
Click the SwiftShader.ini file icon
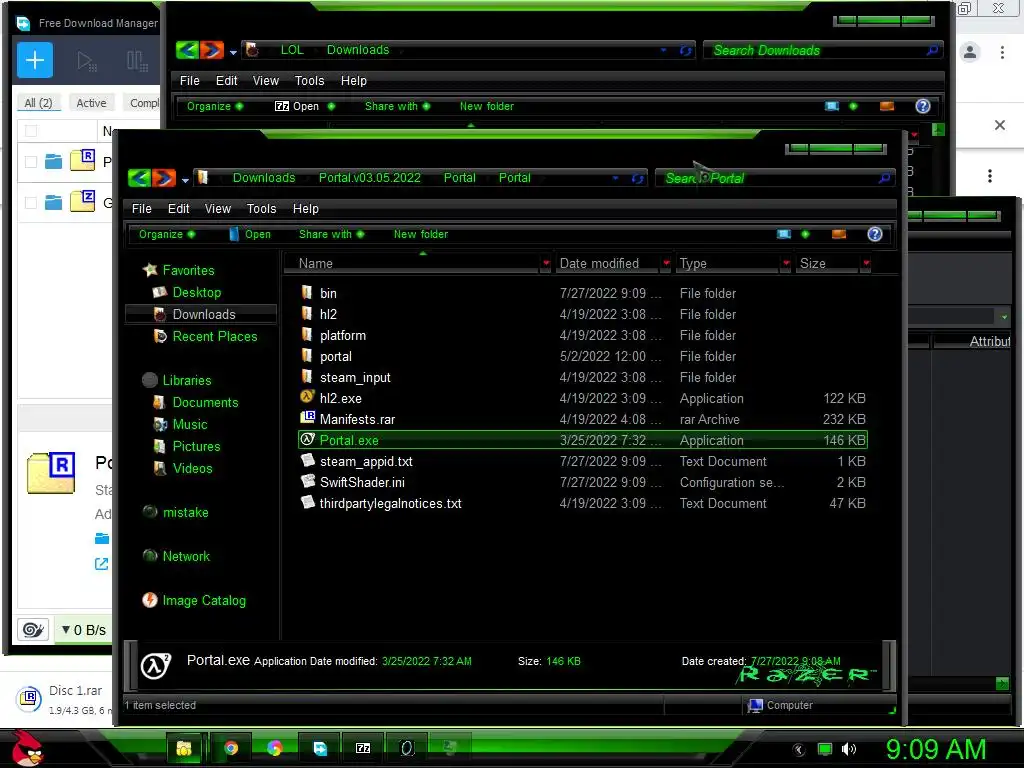click(x=307, y=481)
